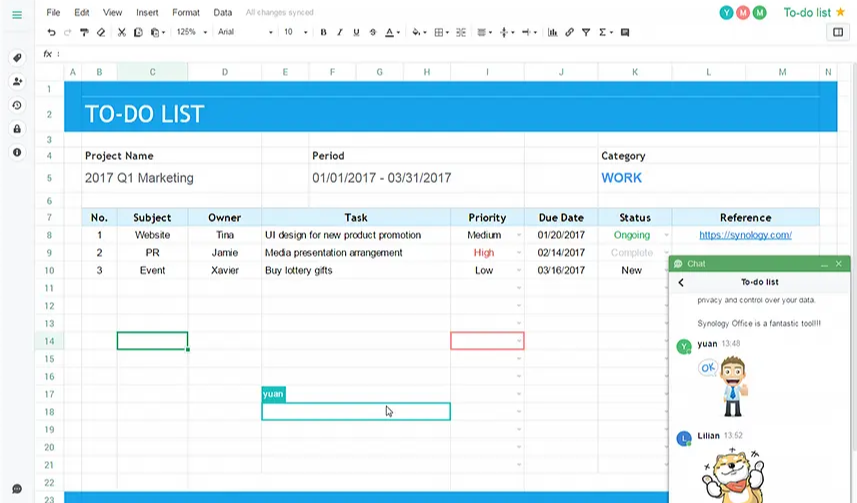Click the info icon in left sidebar
857x503 pixels.
(17, 152)
